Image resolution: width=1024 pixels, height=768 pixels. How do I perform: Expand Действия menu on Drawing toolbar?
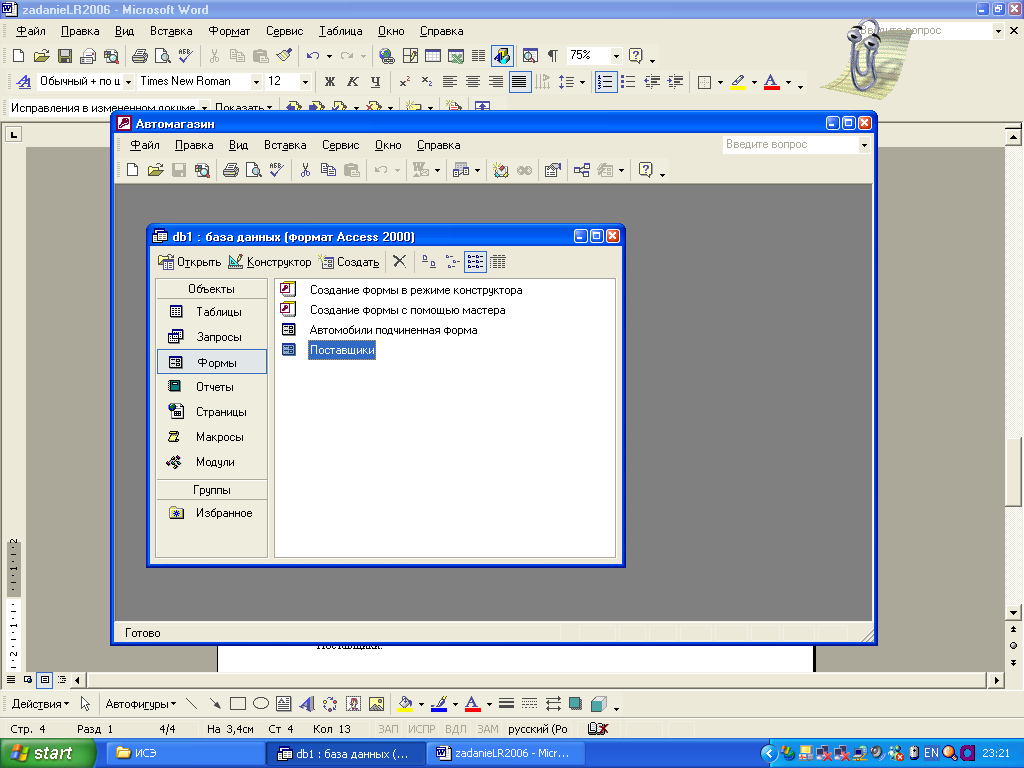[x=40, y=704]
